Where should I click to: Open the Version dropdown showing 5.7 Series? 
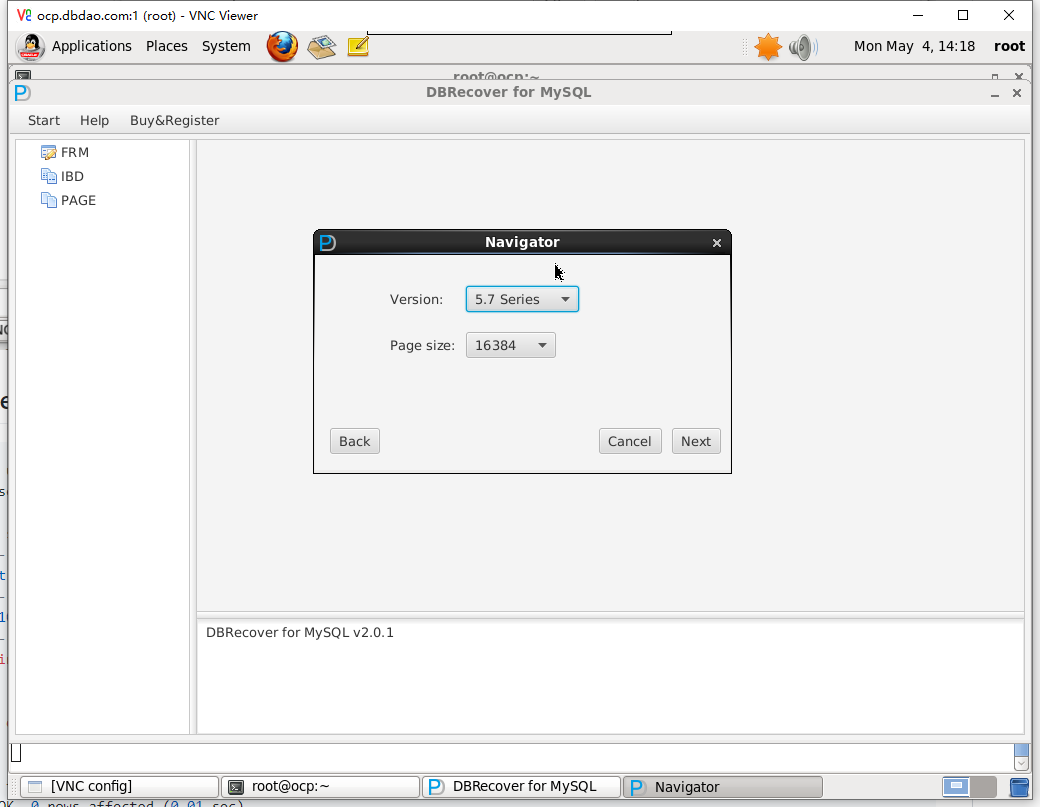(522, 299)
